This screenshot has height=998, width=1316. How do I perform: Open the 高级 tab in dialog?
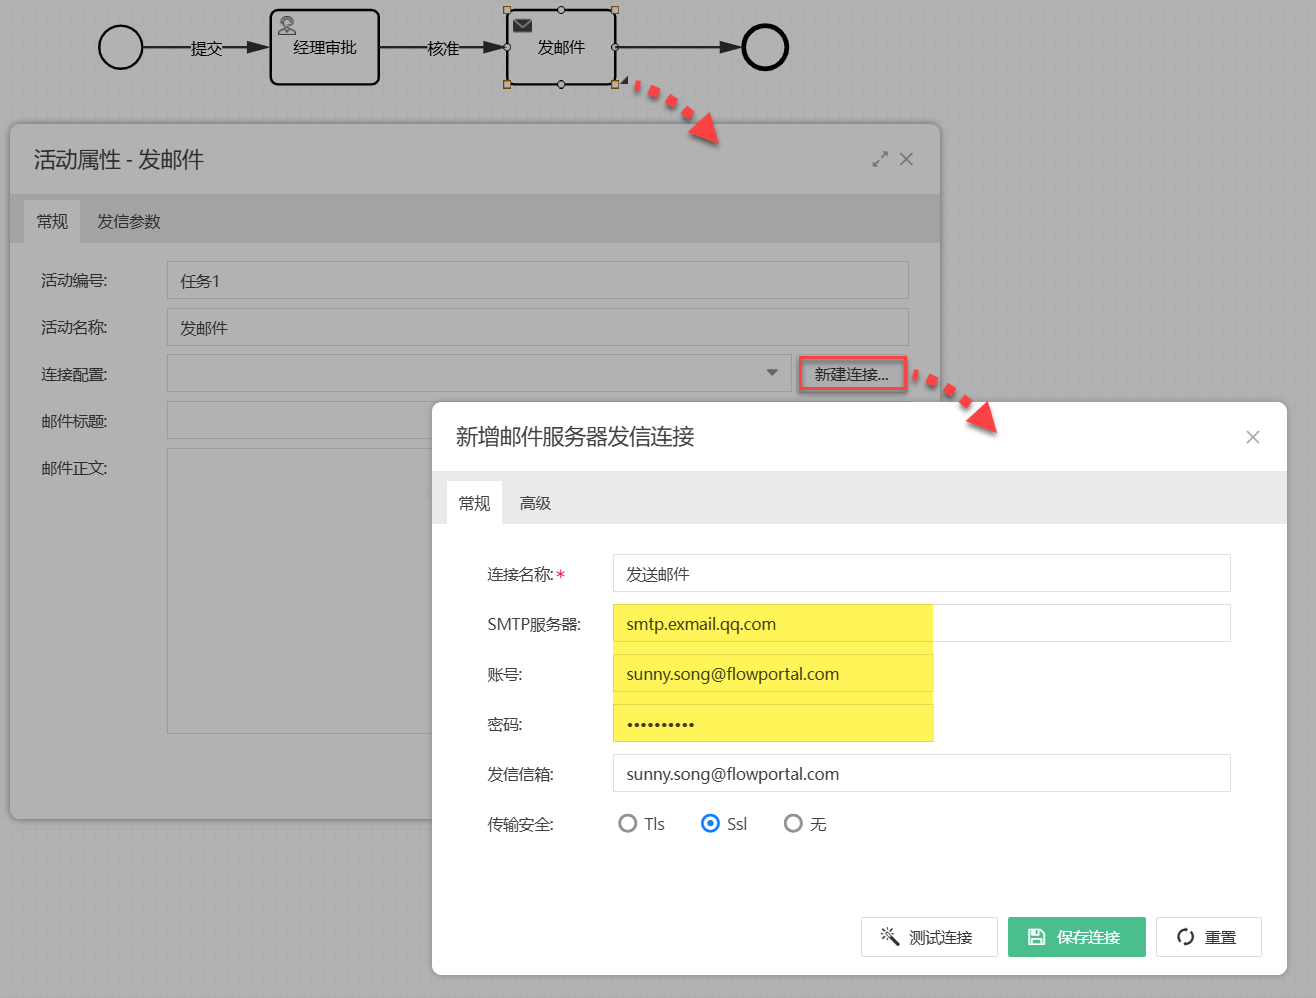[x=535, y=503]
